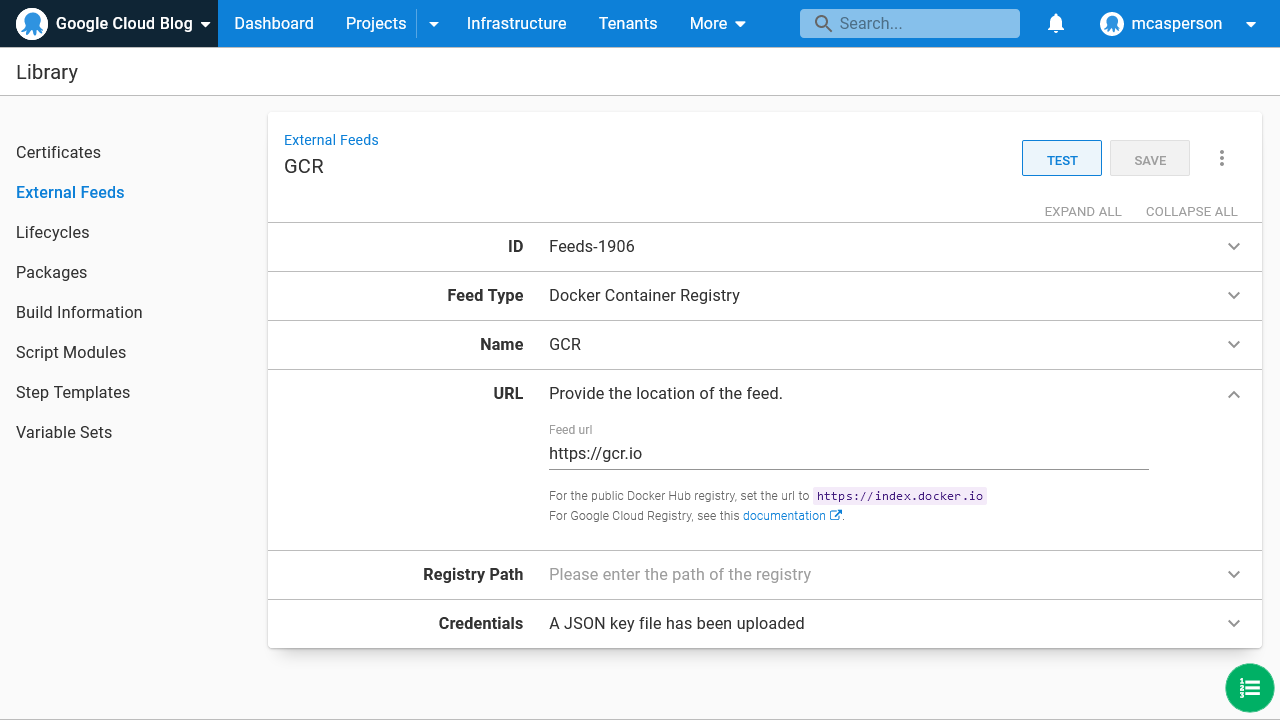Image resolution: width=1280 pixels, height=720 pixels.
Task: Open notifications via the bell icon
Action: pos(1056,23)
